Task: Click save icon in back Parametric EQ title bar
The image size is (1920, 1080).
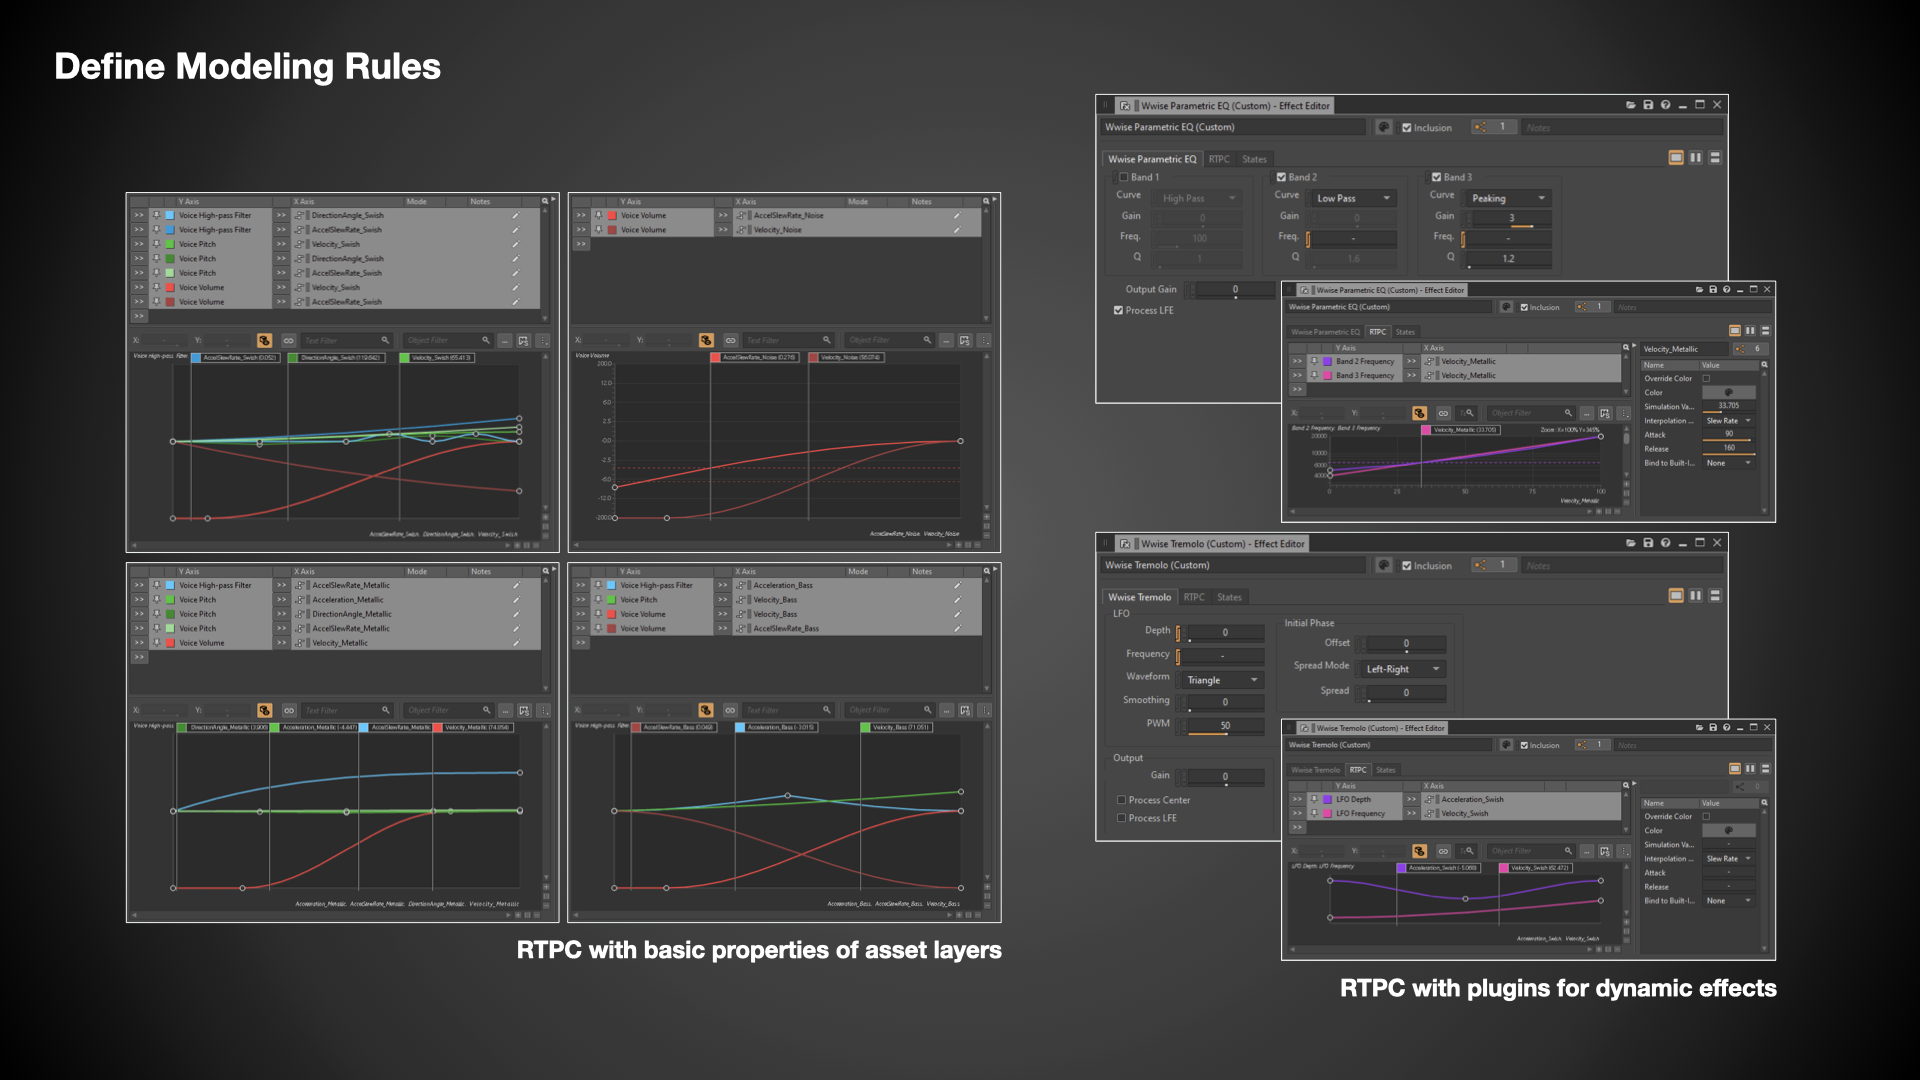Action: [x=1648, y=105]
